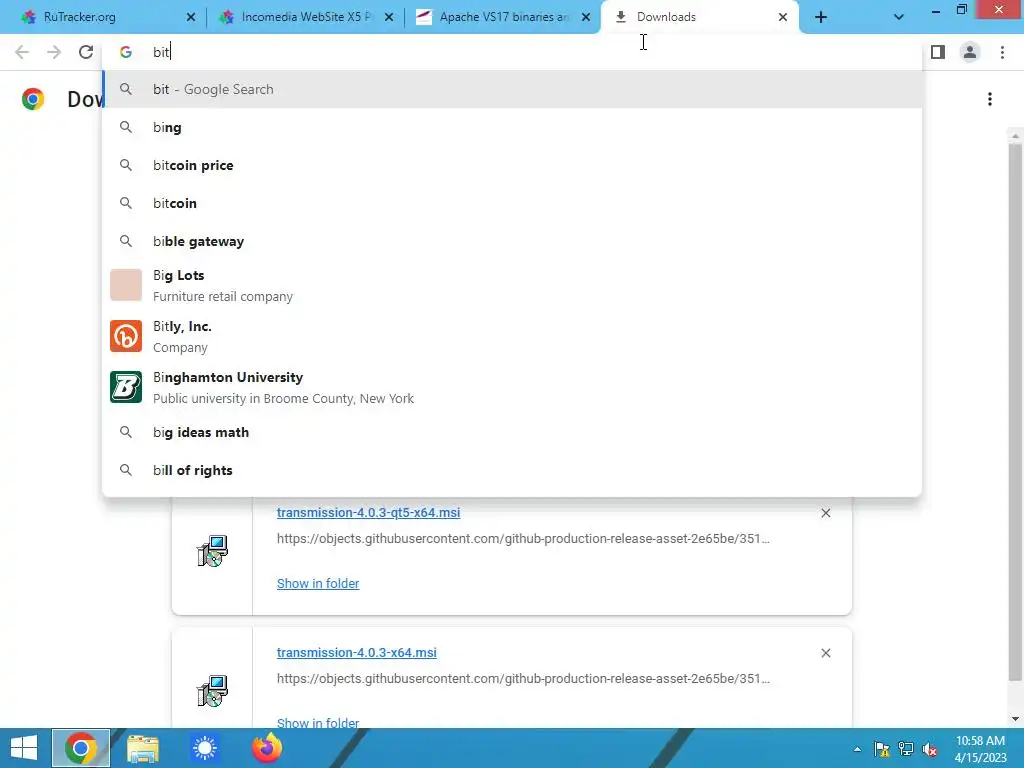Viewport: 1024px width, 768px height.
Task: Choose the 'big ideas math' suggestion
Action: [x=512, y=432]
